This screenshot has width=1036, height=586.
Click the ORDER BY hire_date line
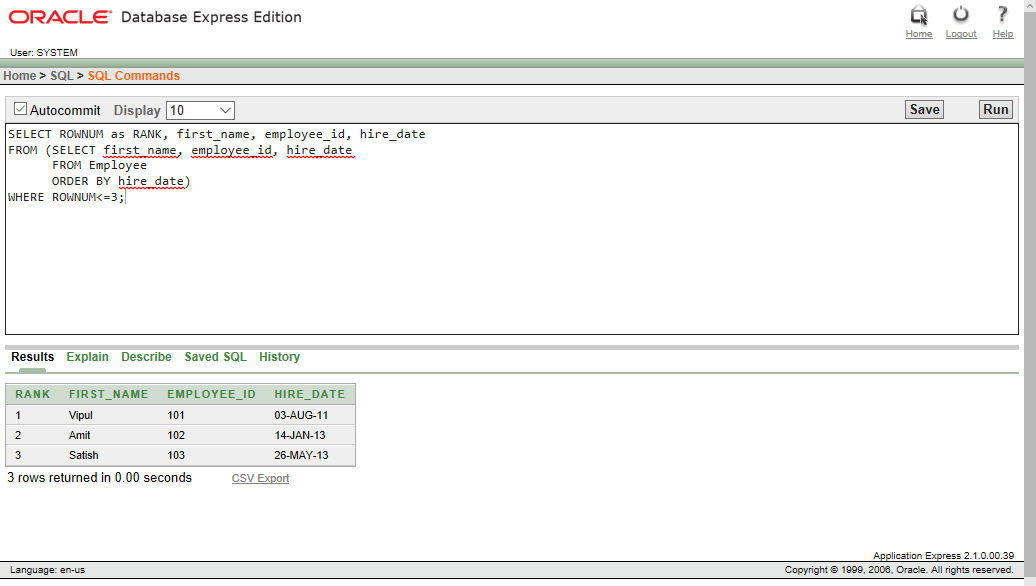point(121,181)
